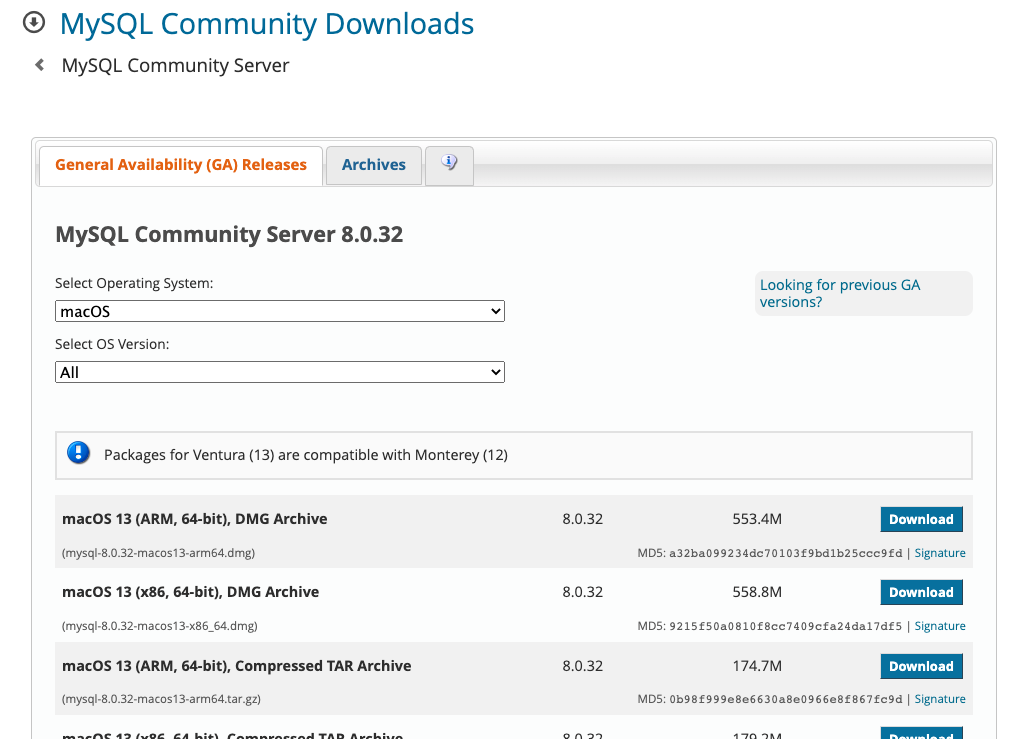
Task: Click macOS 13 (x86, 64-bit), DMG Archive title
Action: coord(190,591)
